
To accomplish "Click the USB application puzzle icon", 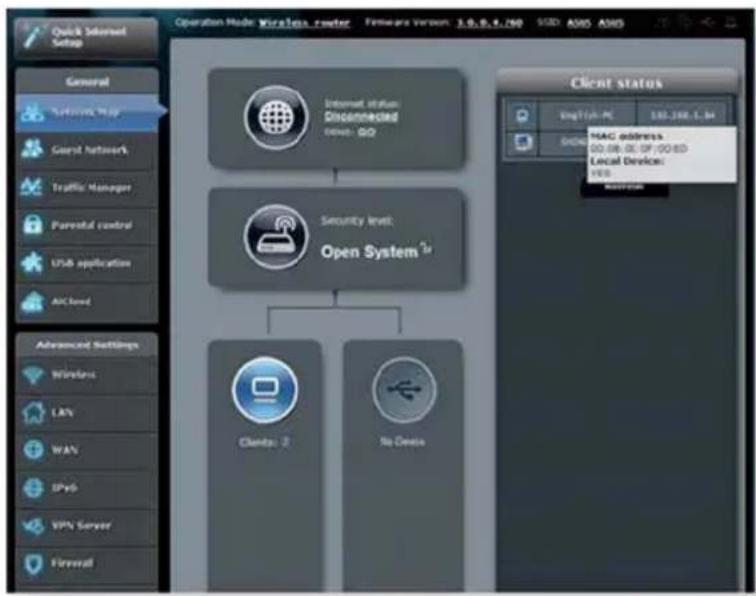I will point(32,263).
